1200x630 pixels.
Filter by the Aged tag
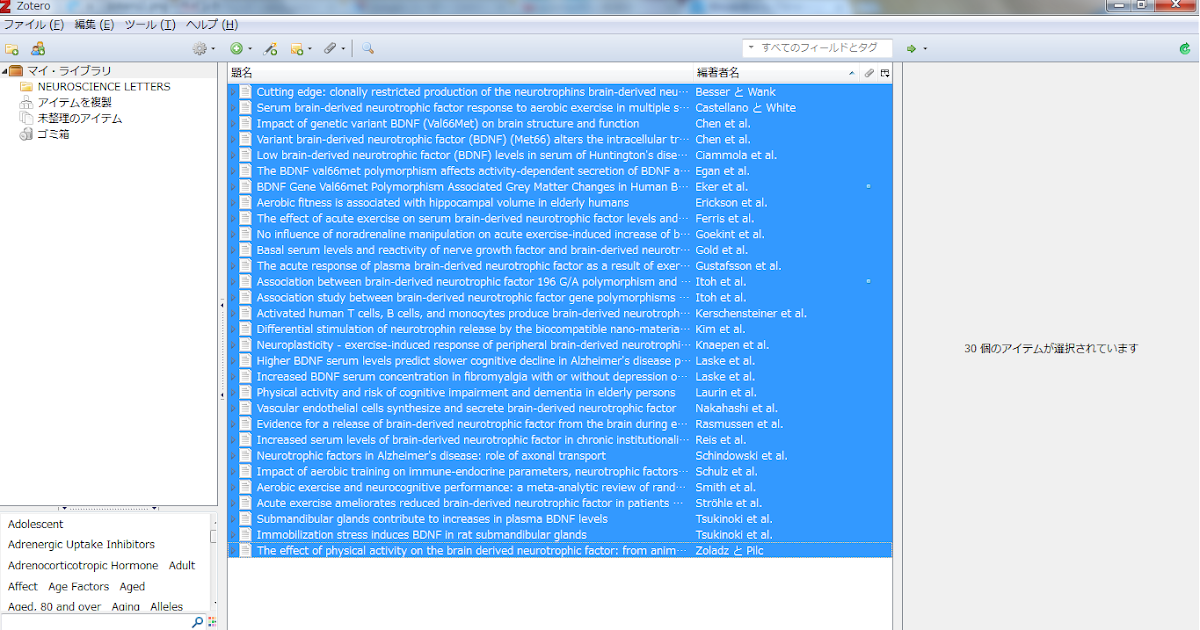tap(132, 587)
